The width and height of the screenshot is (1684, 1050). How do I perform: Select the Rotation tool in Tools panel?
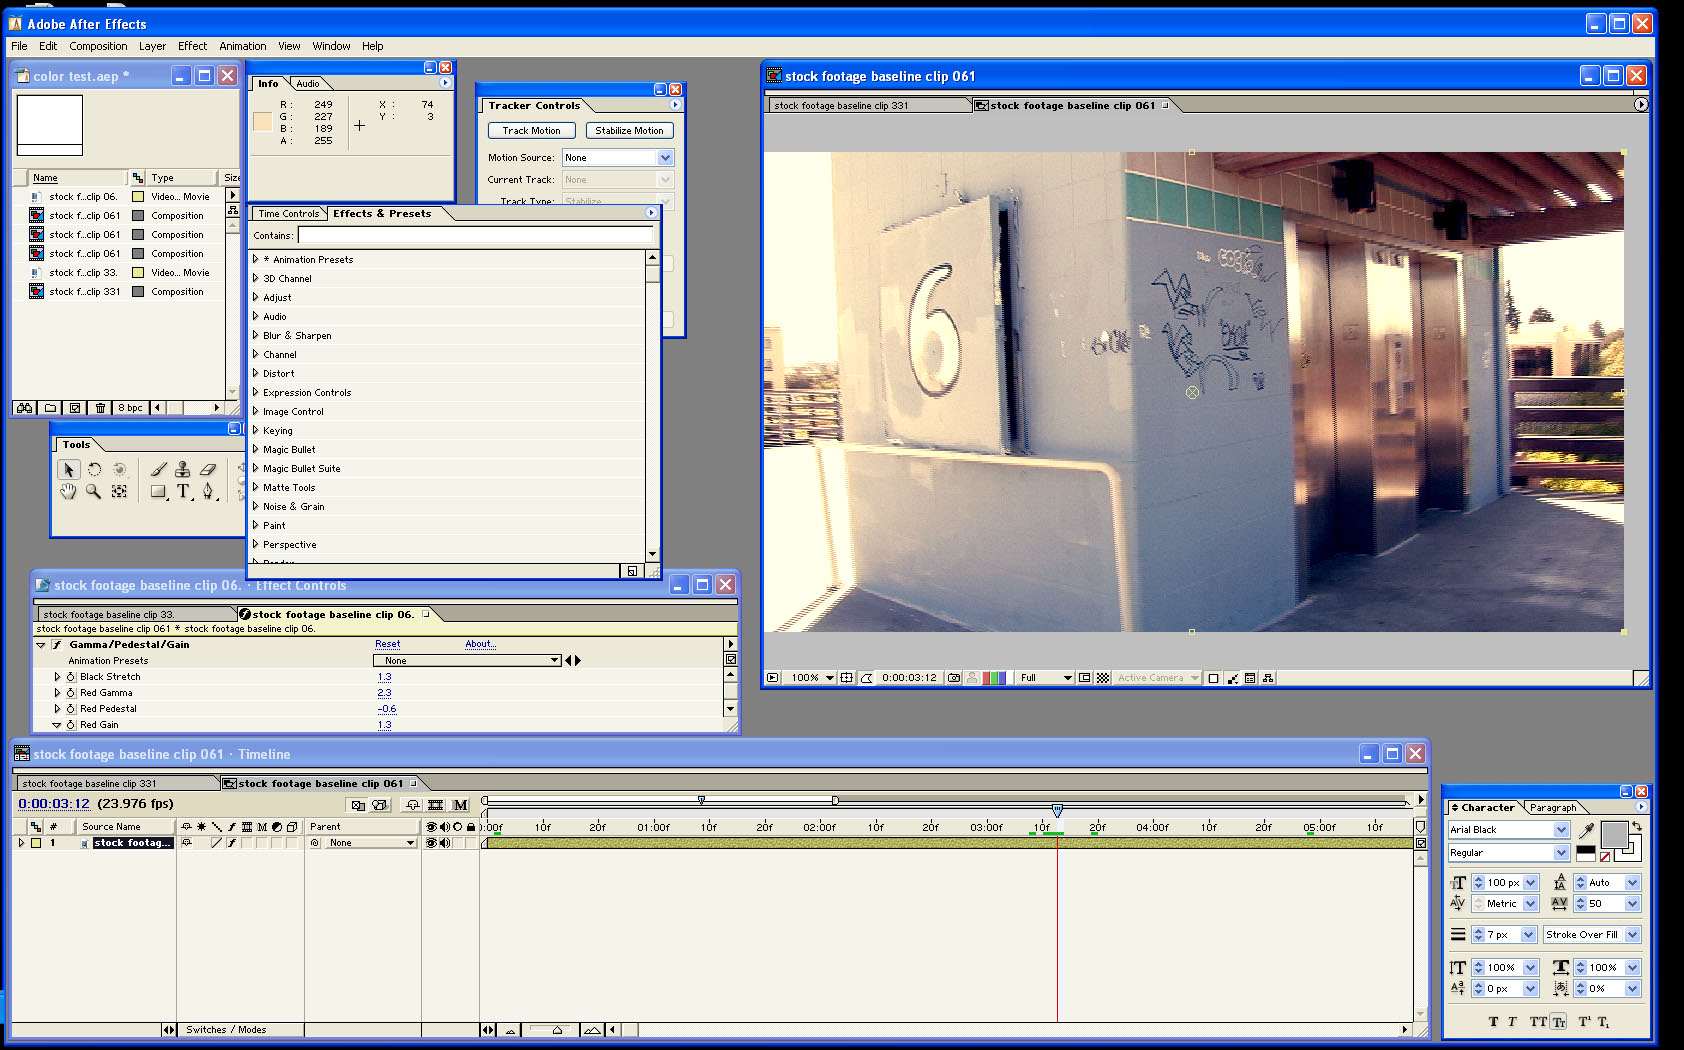point(94,469)
